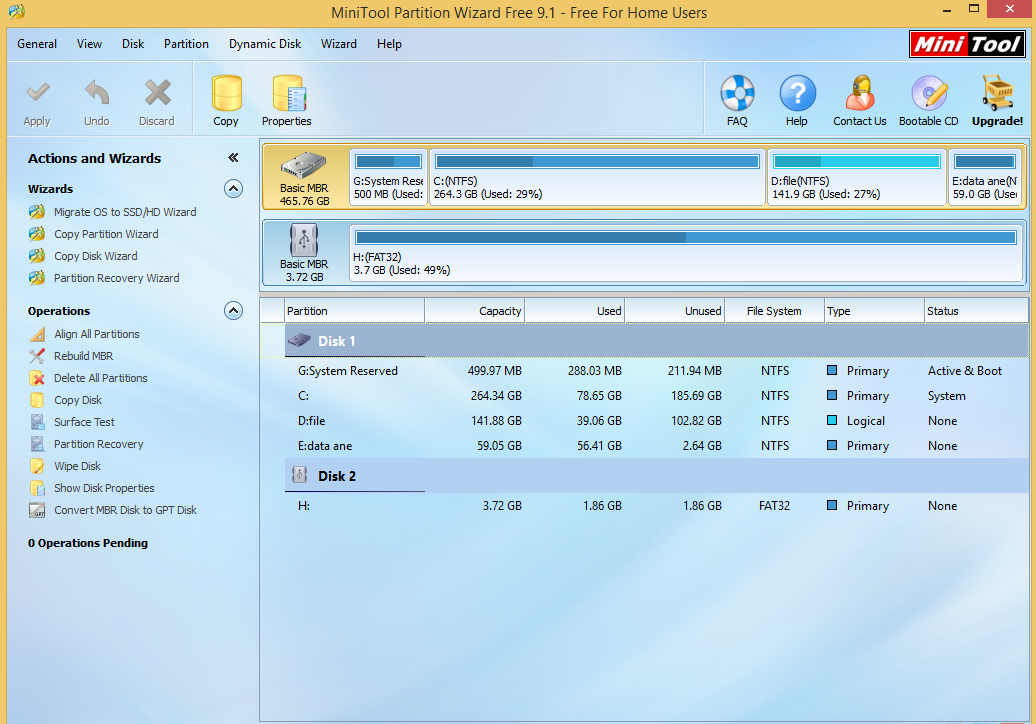
Task: Open the Wizard menu
Action: click(x=339, y=44)
